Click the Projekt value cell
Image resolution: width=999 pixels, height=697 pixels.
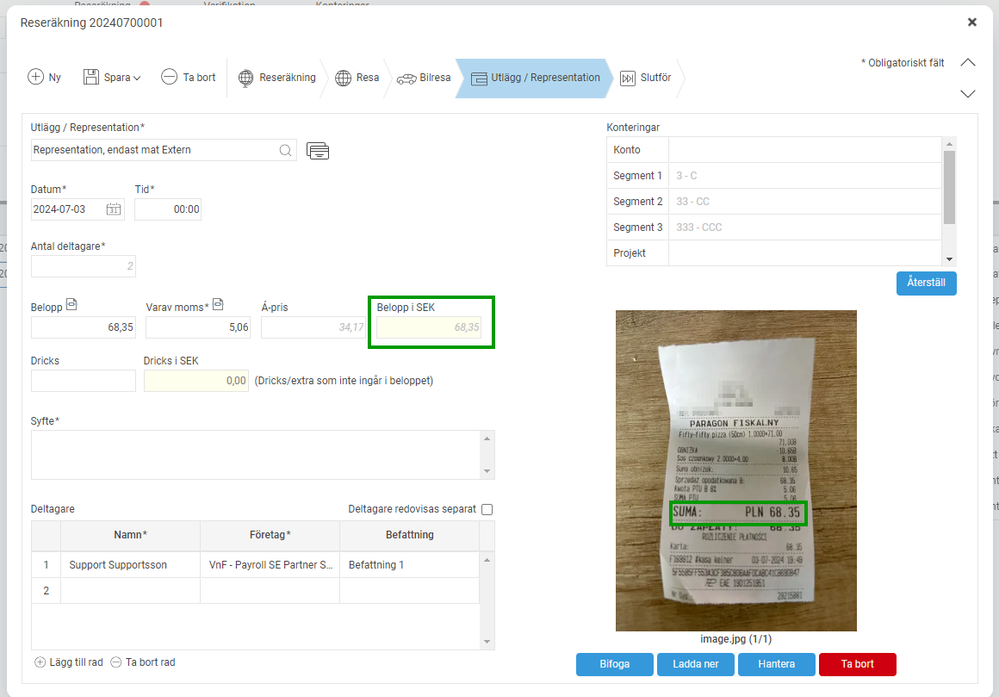pyautogui.click(x=805, y=253)
